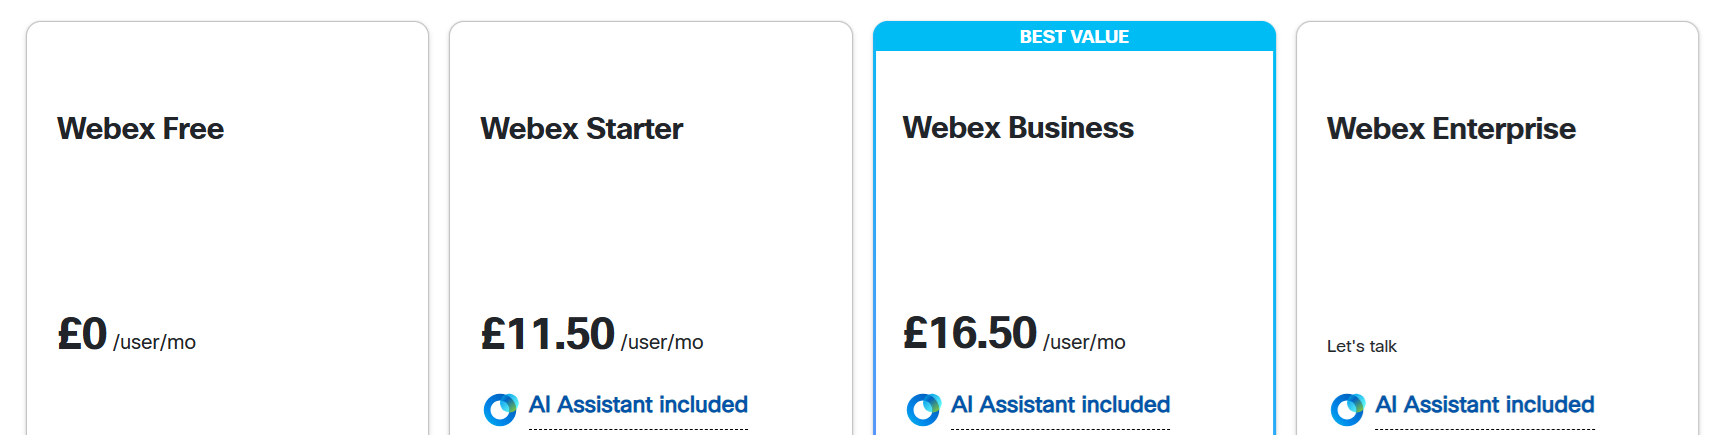The width and height of the screenshot is (1735, 435).
Task: Select the Webex Starter plan title
Action: pos(581,129)
